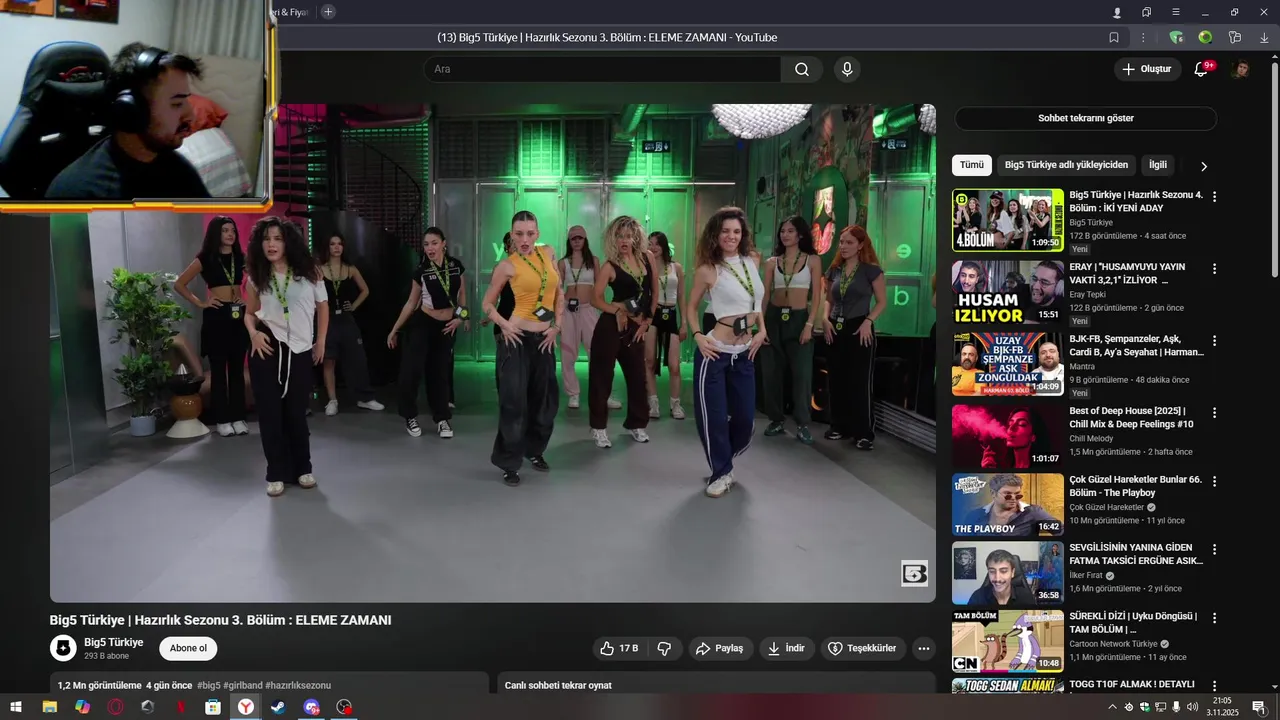This screenshot has height=720, width=1280.
Task: Open more actions under the video
Action: pyautogui.click(x=924, y=648)
